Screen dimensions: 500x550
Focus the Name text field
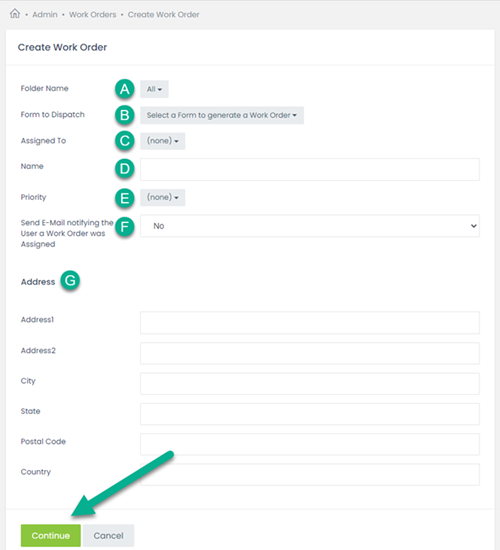click(x=310, y=169)
